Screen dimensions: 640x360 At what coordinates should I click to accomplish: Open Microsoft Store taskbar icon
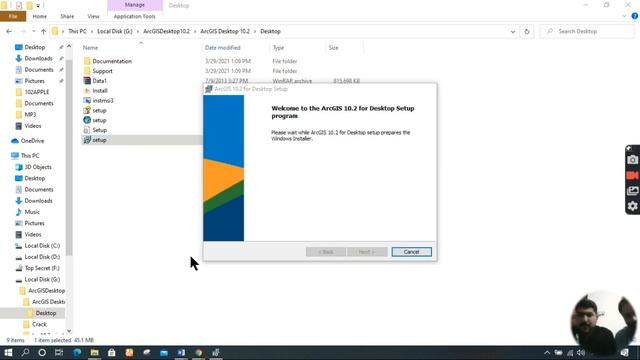point(111,352)
